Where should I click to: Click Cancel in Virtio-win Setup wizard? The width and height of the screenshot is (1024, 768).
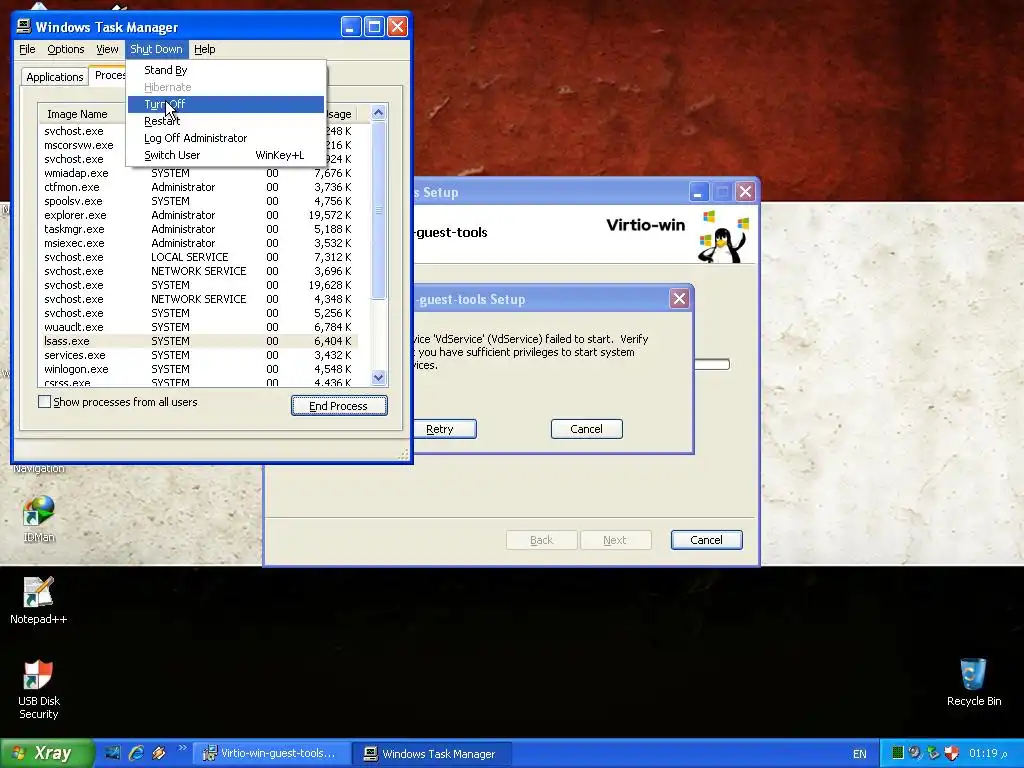(x=706, y=540)
